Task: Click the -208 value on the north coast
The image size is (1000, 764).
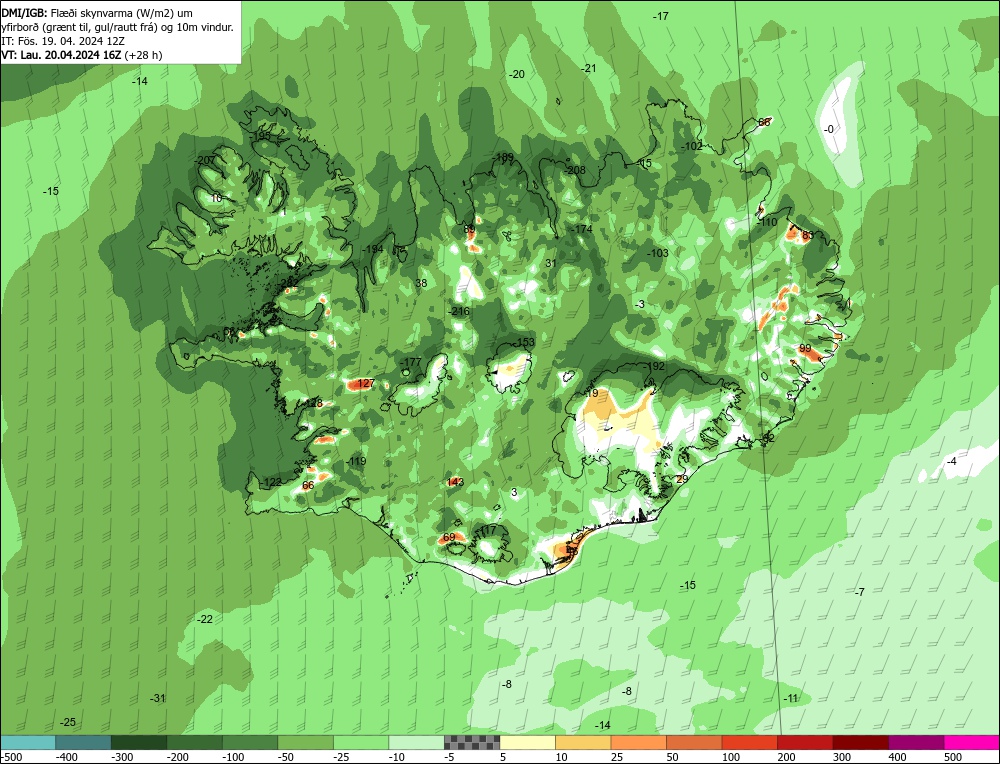Action: pos(575,170)
